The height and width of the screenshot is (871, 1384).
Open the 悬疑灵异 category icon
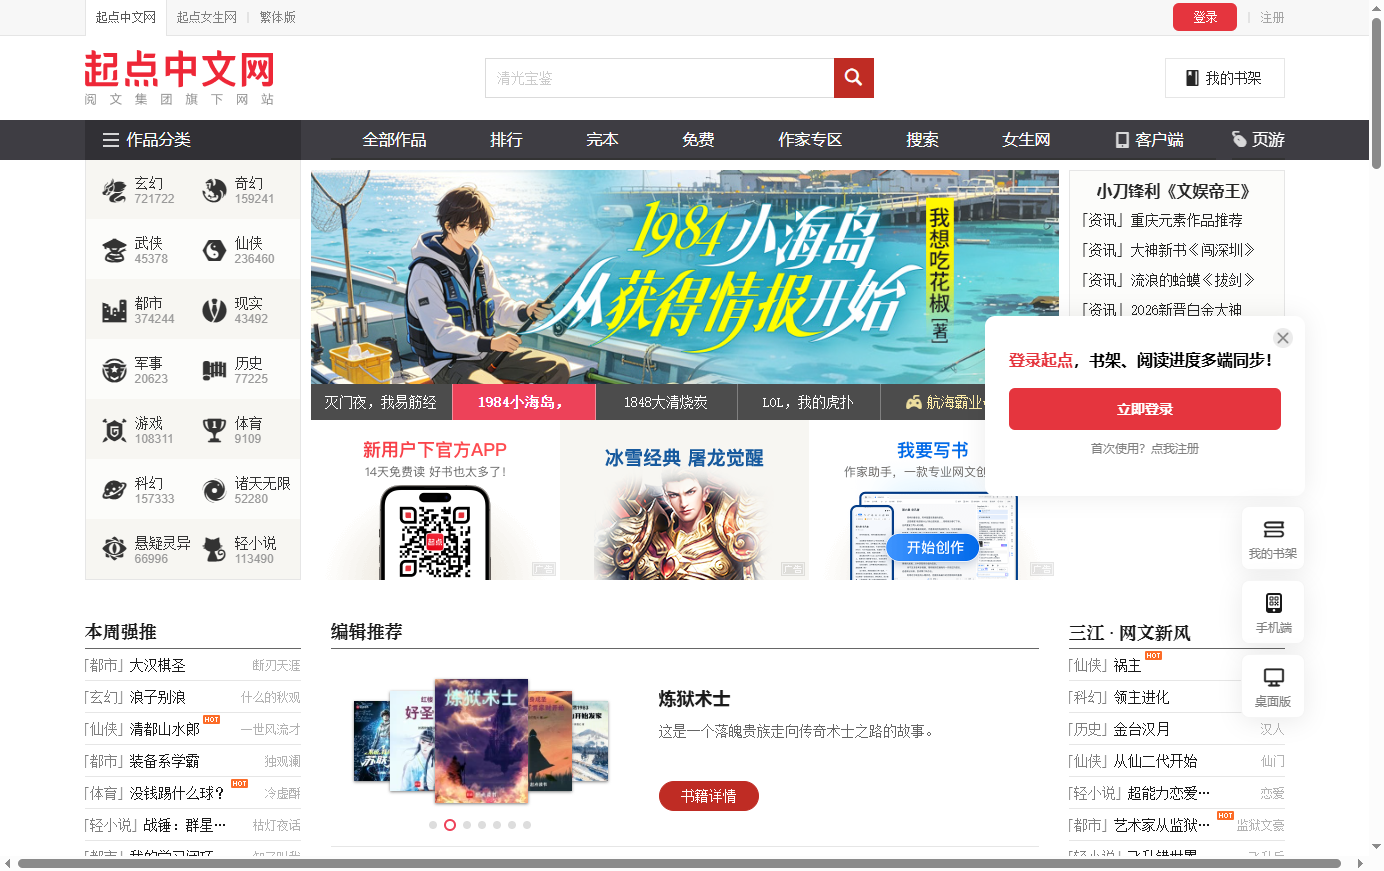114,548
